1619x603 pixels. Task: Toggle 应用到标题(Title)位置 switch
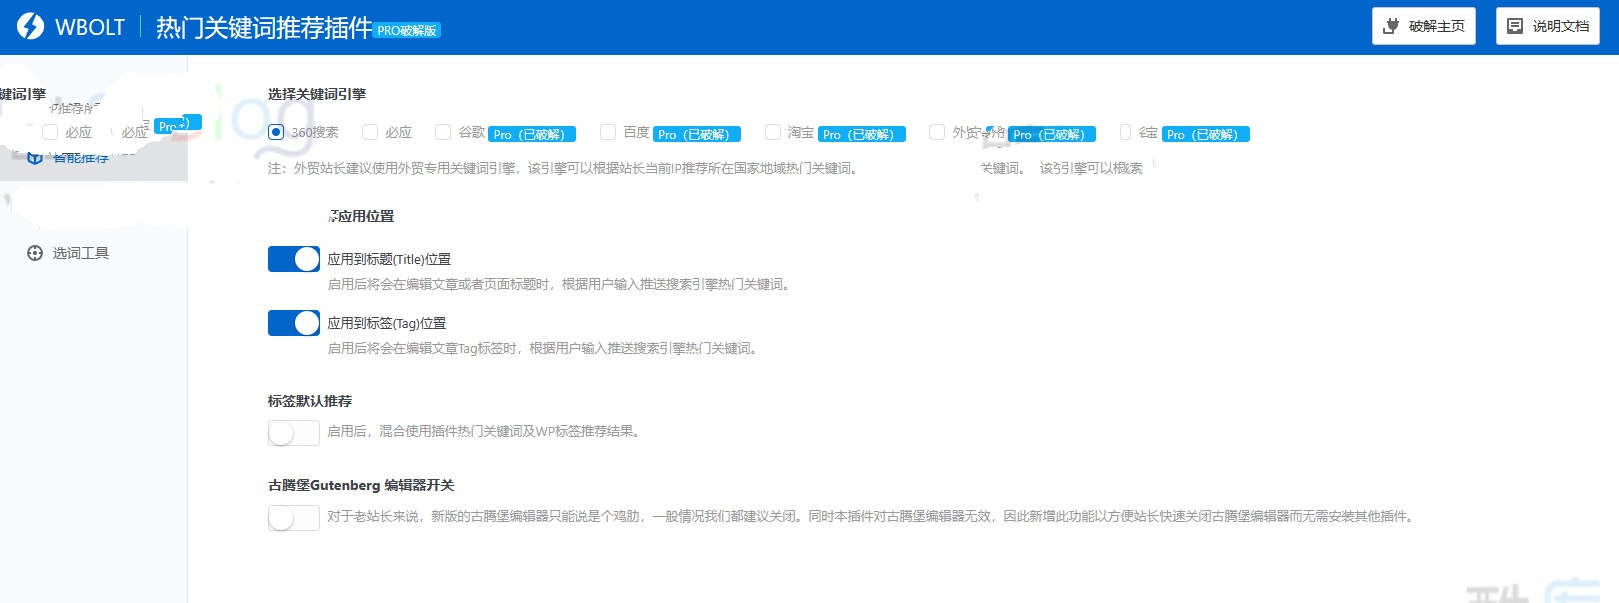pos(294,259)
